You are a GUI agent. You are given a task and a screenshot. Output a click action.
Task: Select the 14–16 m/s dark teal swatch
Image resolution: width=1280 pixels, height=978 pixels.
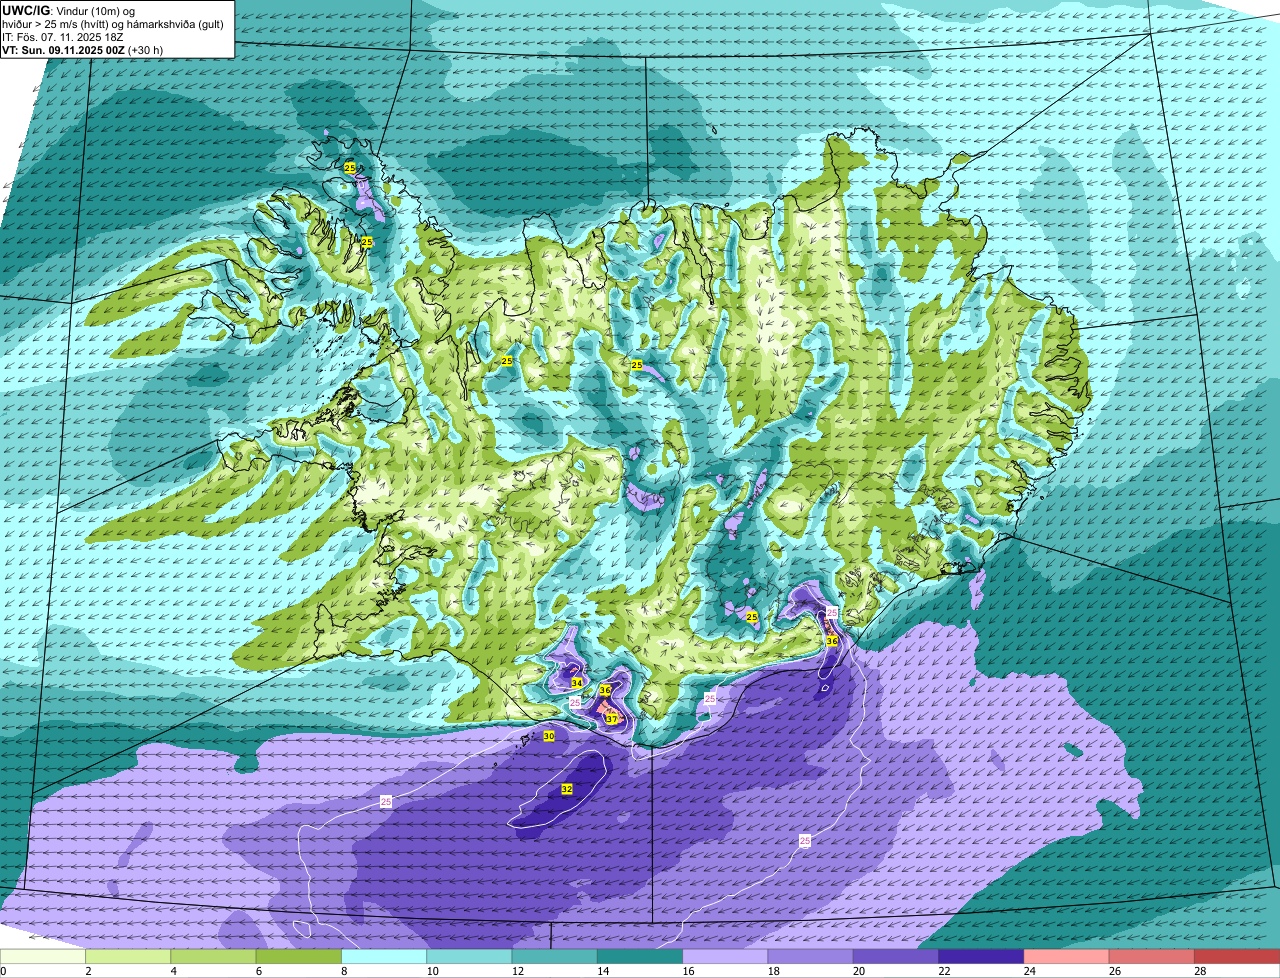(x=640, y=957)
